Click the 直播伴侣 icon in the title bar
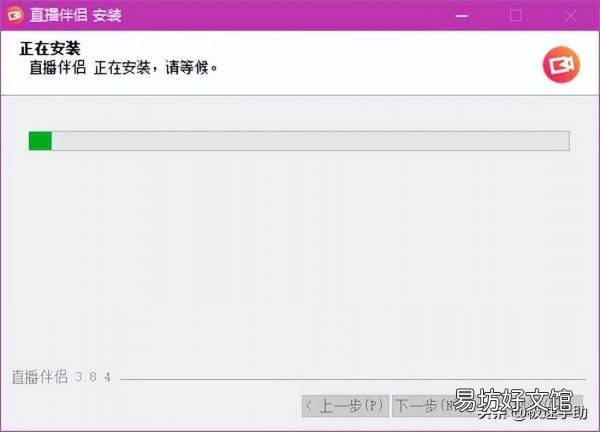This screenshot has width=600, height=432. point(15,15)
